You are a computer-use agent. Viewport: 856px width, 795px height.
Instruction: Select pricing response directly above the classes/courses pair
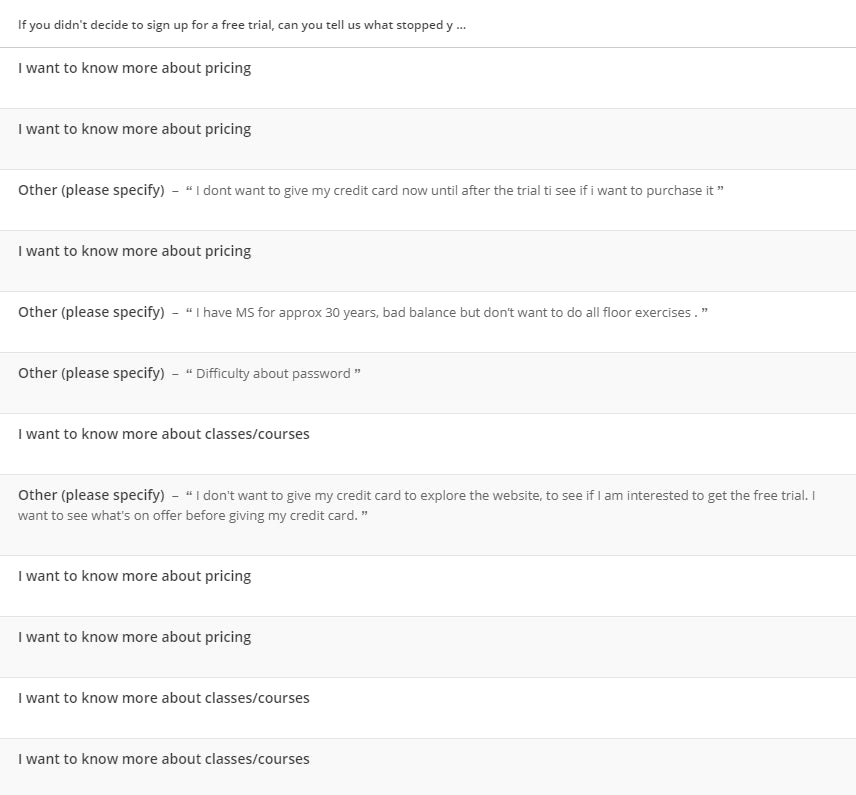(134, 637)
